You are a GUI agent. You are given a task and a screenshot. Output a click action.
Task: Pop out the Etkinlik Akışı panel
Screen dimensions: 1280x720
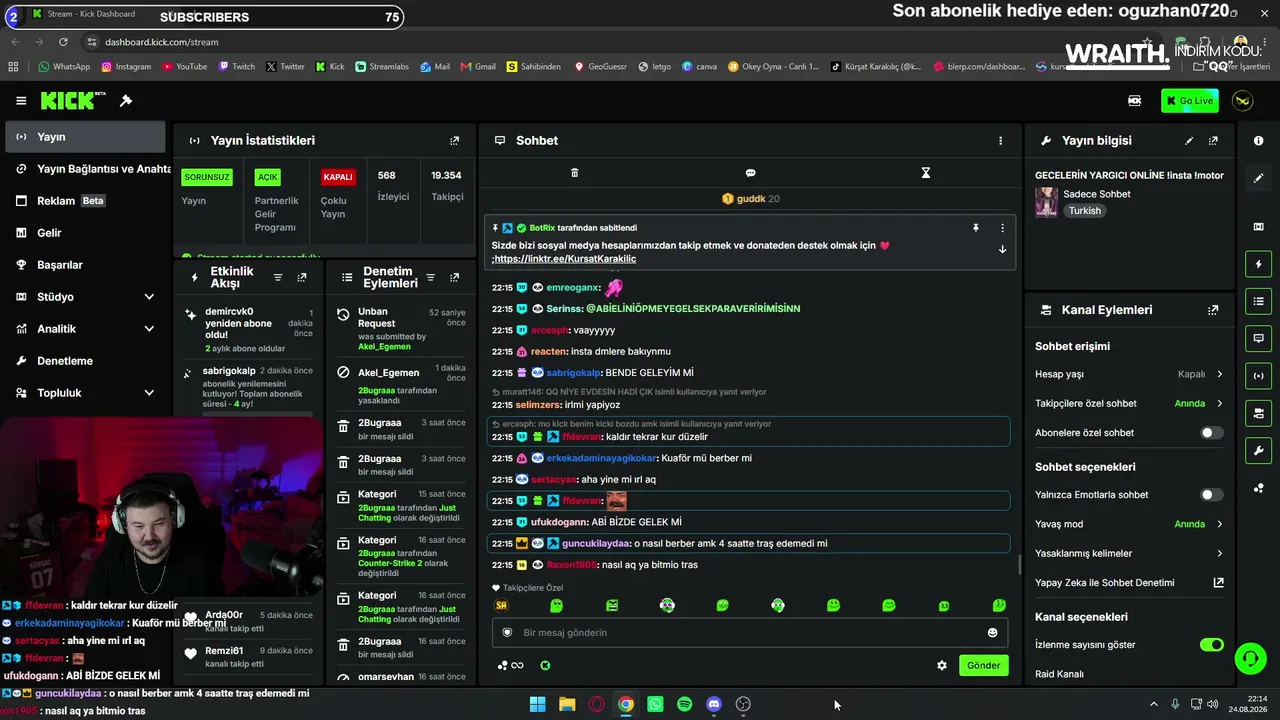coord(302,277)
